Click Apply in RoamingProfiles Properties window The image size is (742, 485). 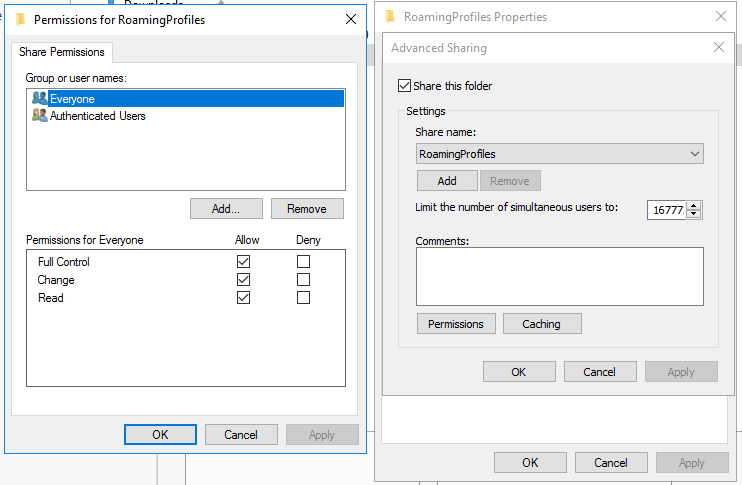click(x=692, y=462)
